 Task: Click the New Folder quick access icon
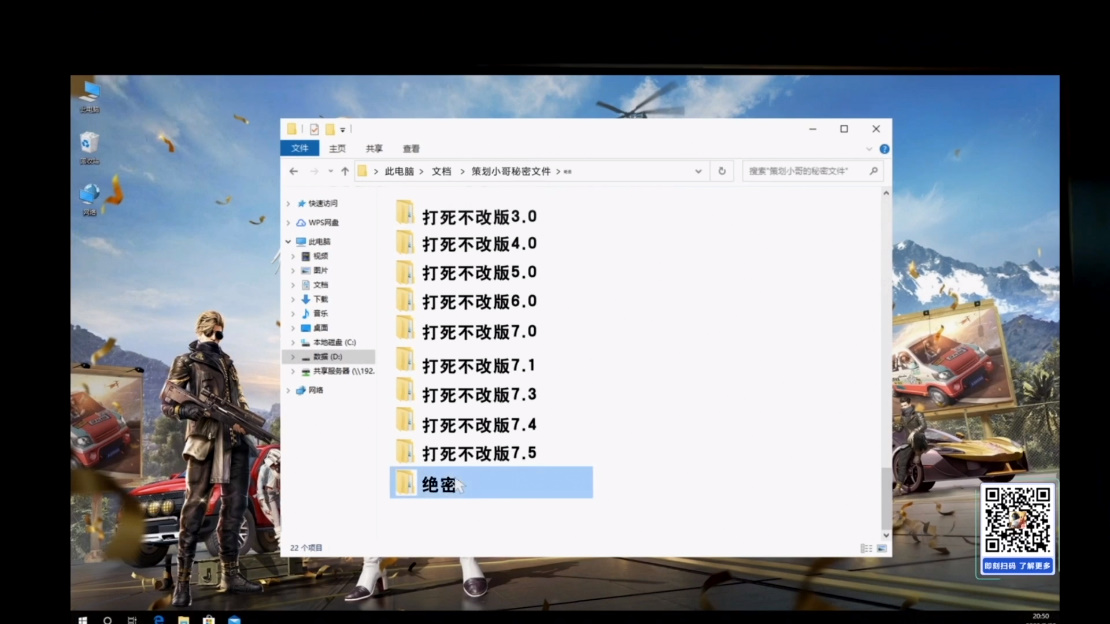point(330,129)
